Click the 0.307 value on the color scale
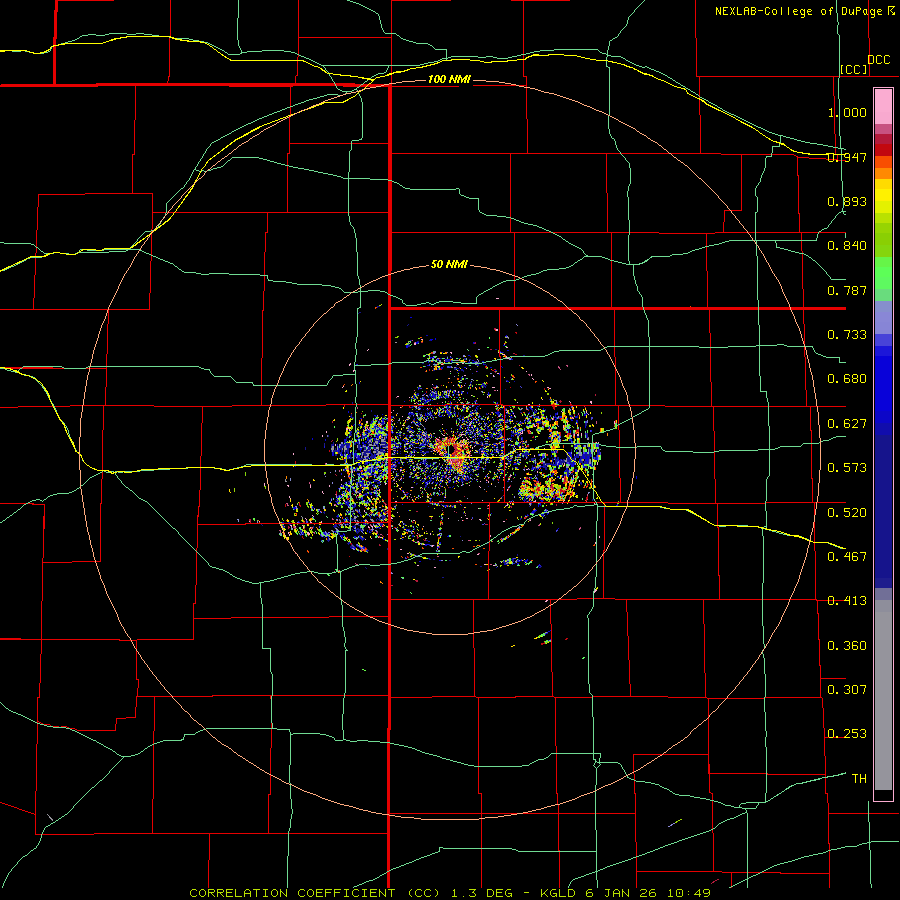The width and height of the screenshot is (900, 900). point(847,689)
